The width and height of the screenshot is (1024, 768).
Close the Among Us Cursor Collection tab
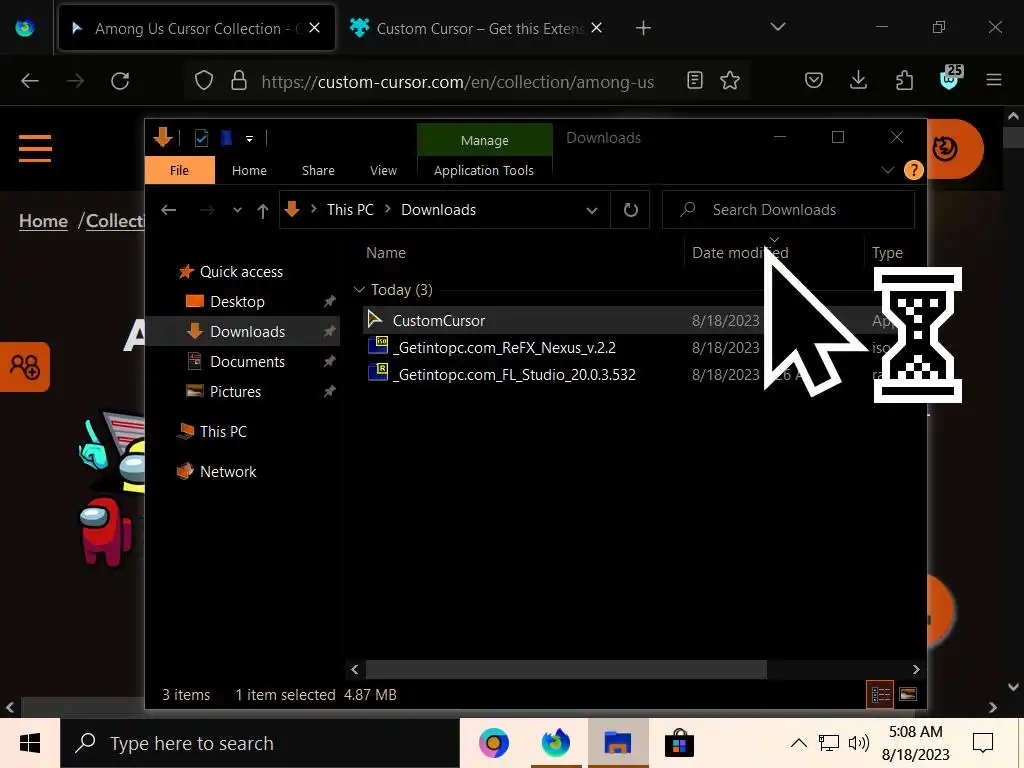tap(314, 27)
